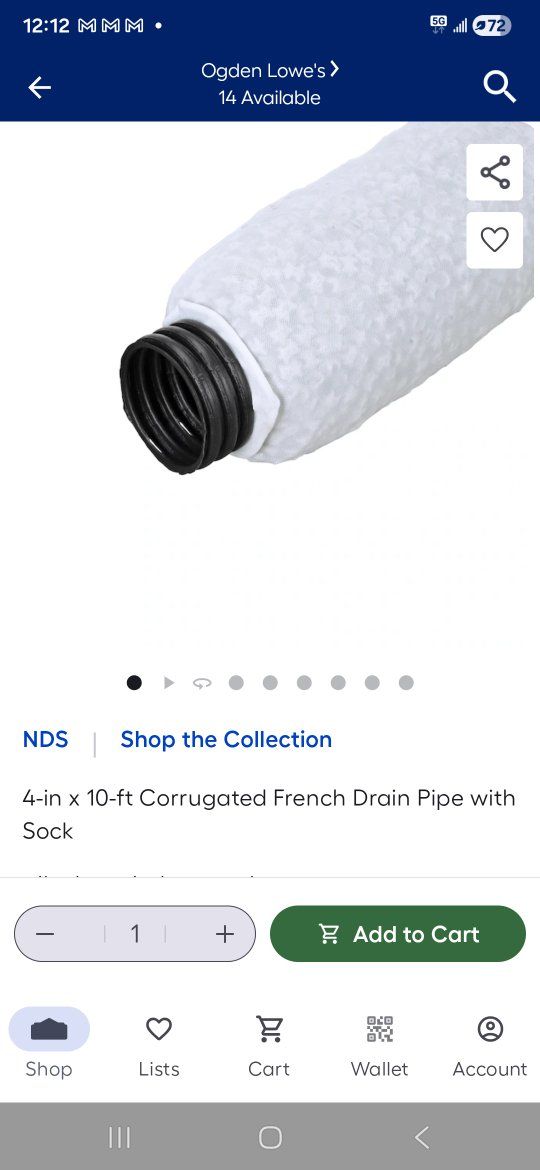Tap the back arrow in header
This screenshot has width=540, height=1170.
(40, 88)
